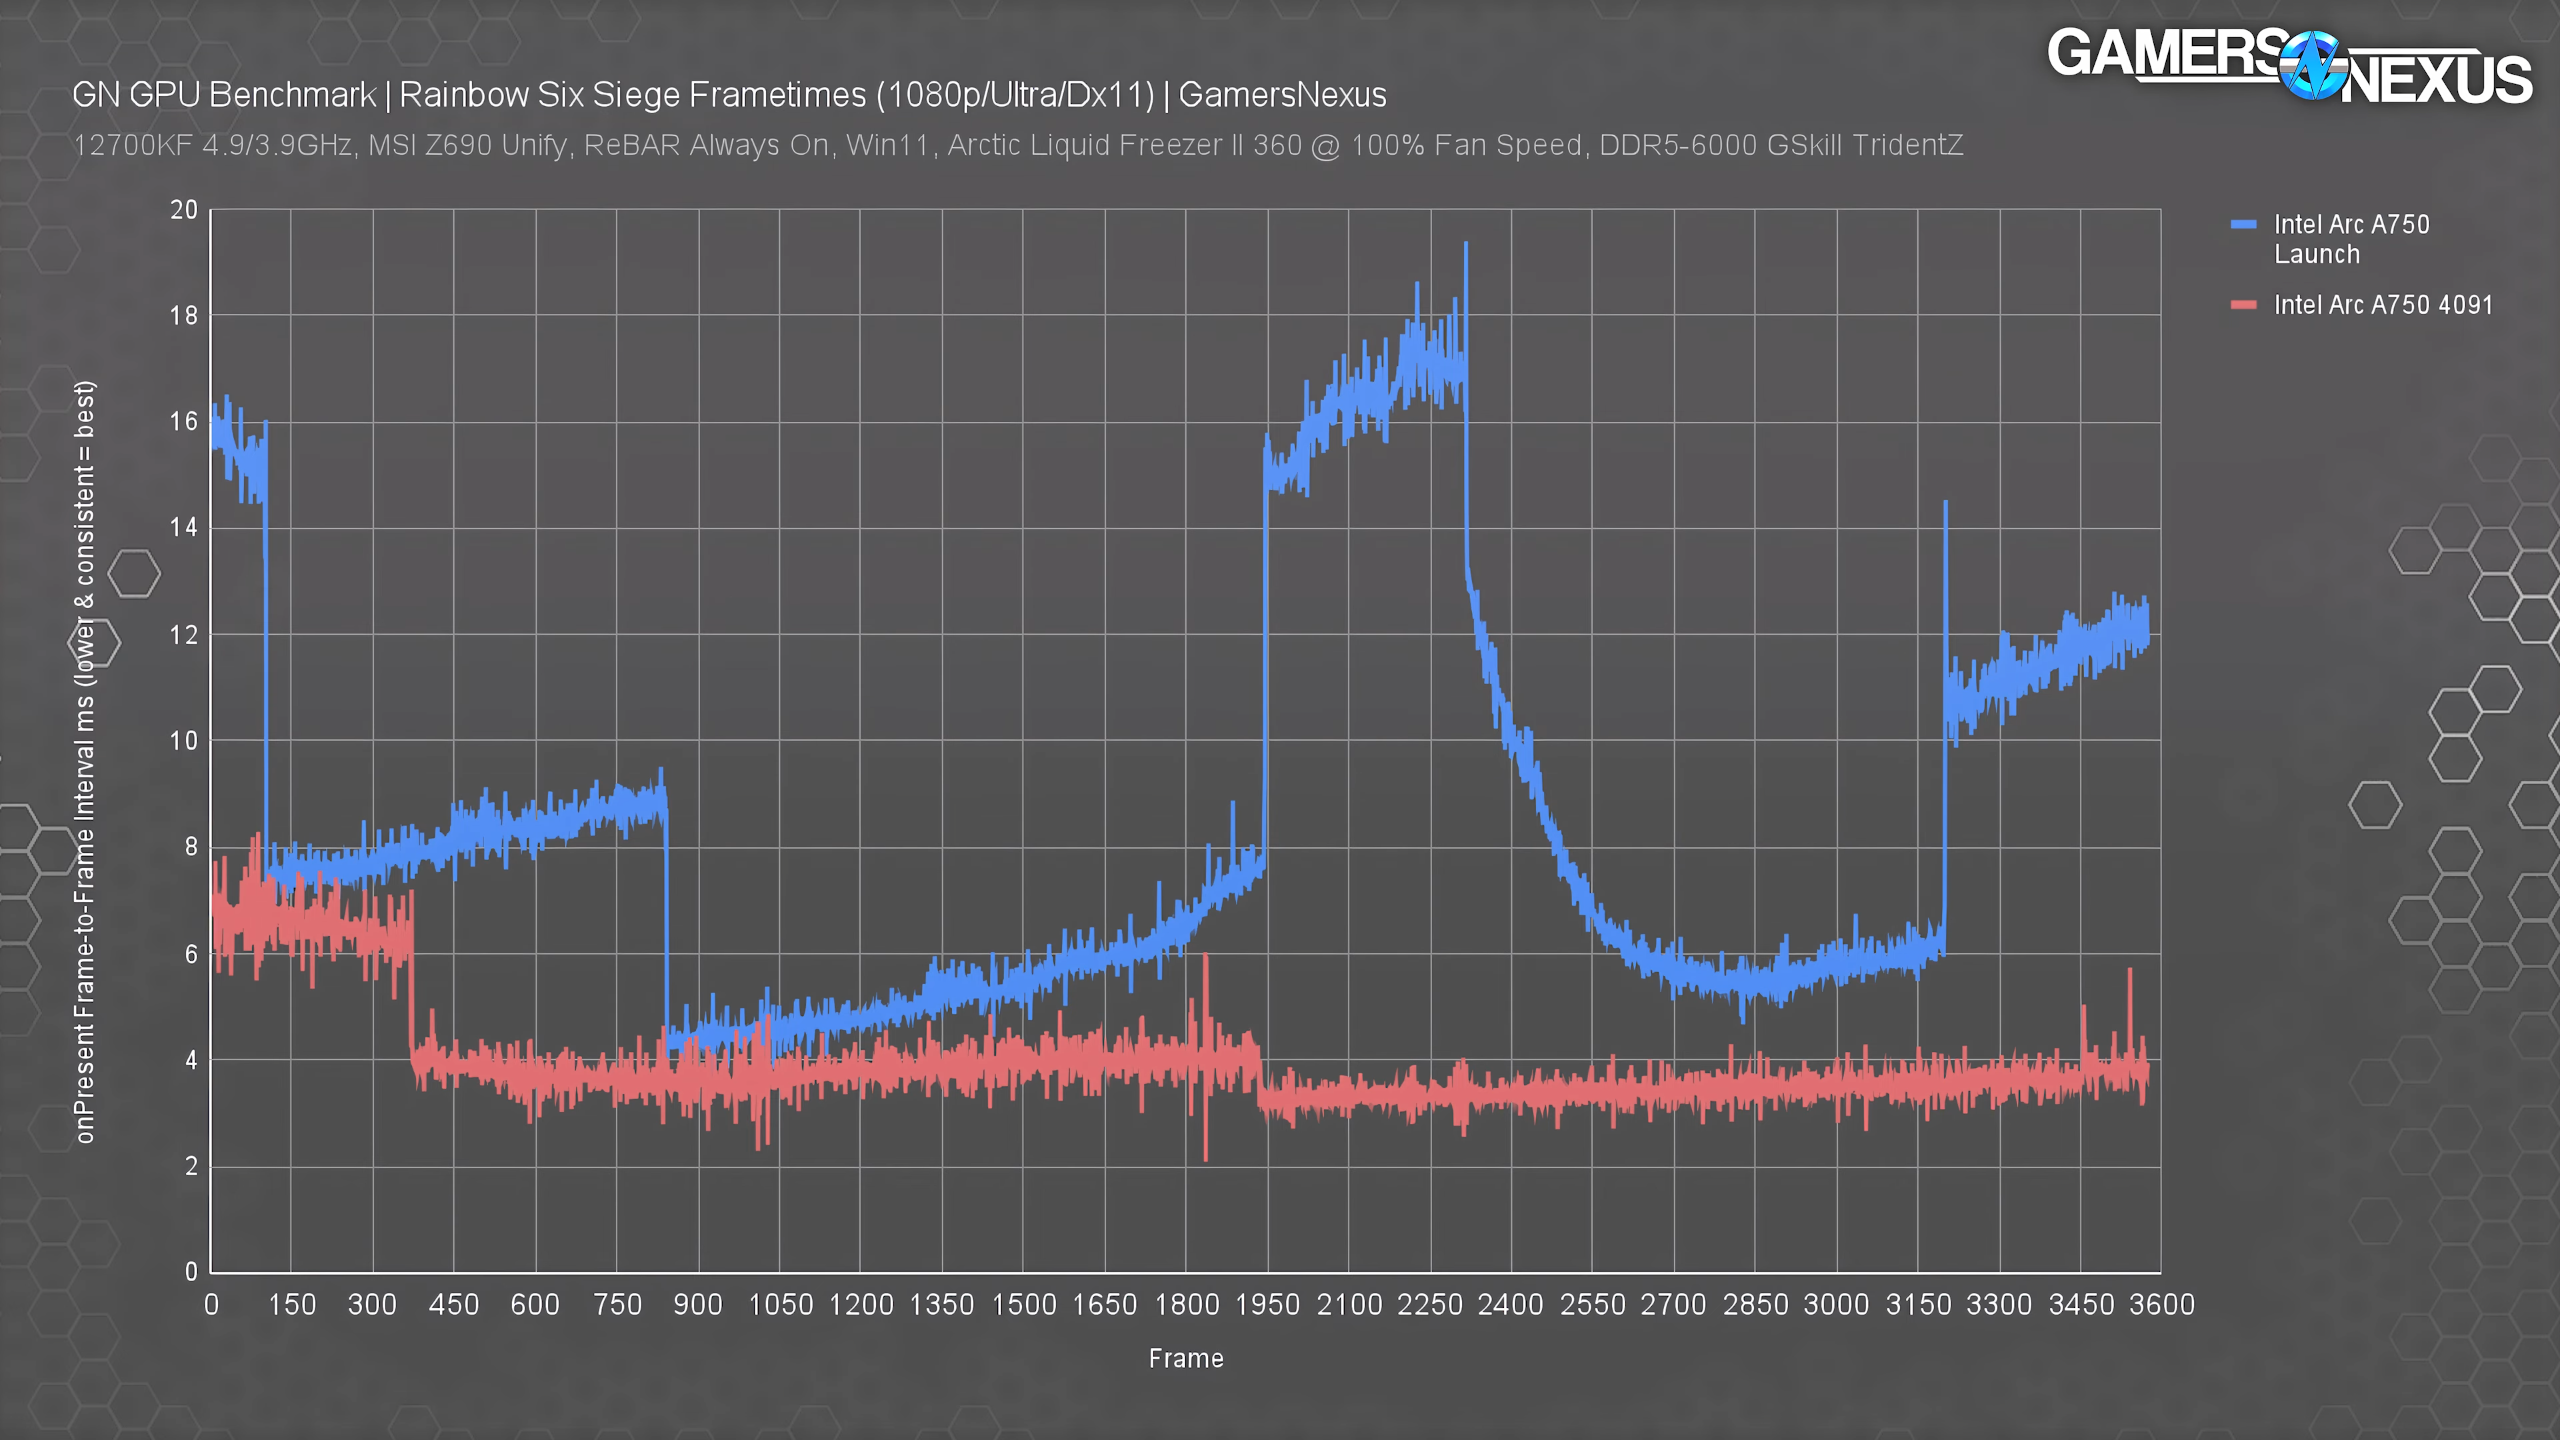Viewport: 2560px width, 1440px height.
Task: Click the x-axis label 1950
Action: coord(1268,1305)
